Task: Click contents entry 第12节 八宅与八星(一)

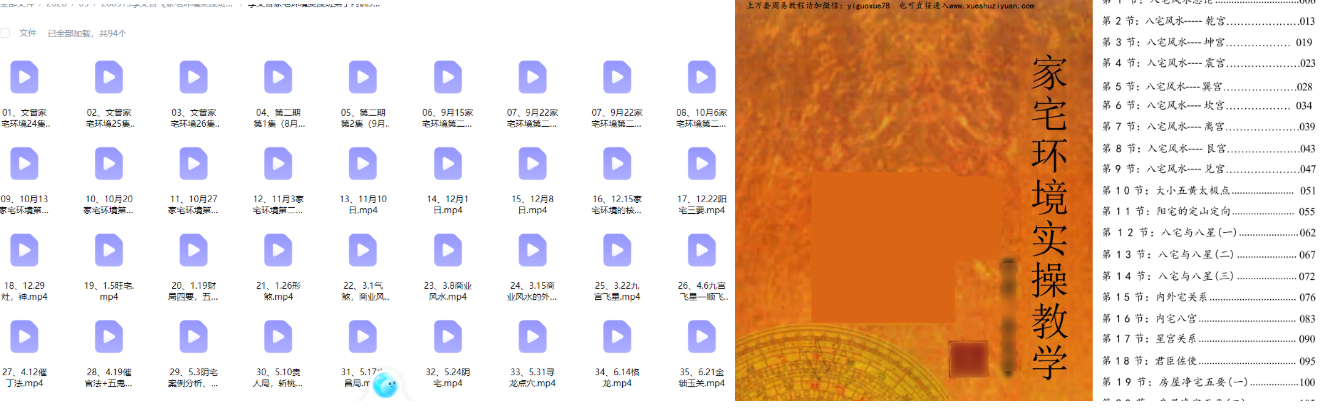Action: click(1209, 233)
